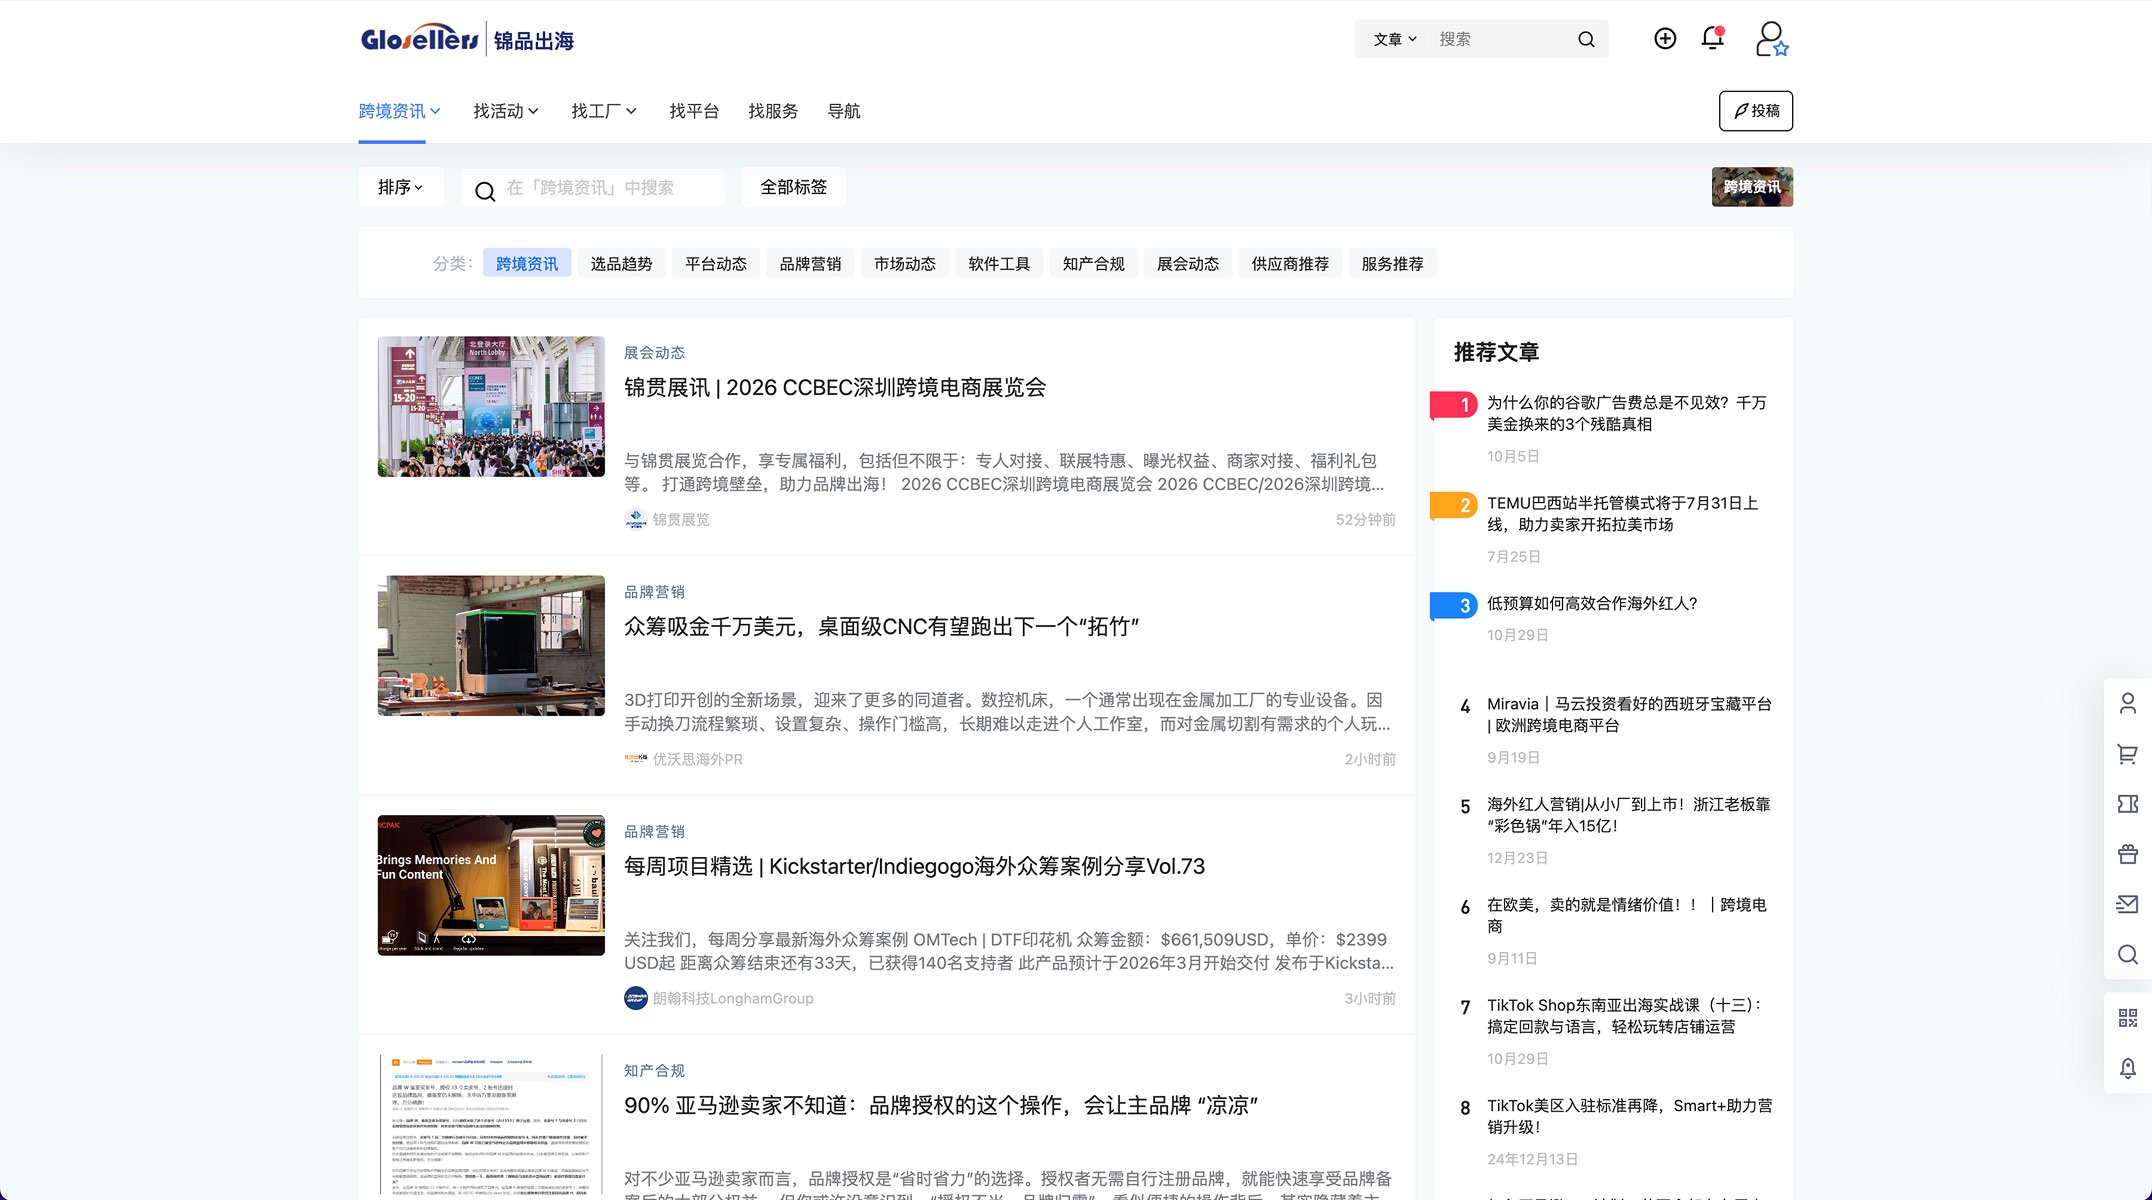
Task: Expand the 找活动 navigation dropdown
Action: click(506, 111)
